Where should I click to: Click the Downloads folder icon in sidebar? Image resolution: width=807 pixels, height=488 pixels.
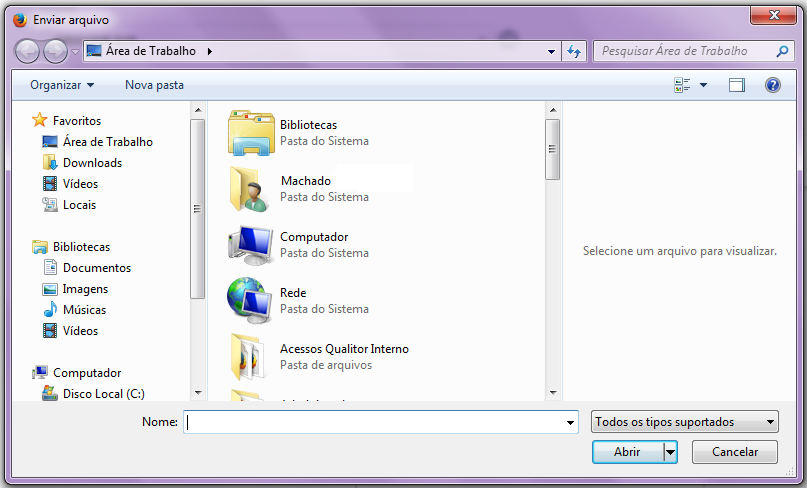point(50,162)
